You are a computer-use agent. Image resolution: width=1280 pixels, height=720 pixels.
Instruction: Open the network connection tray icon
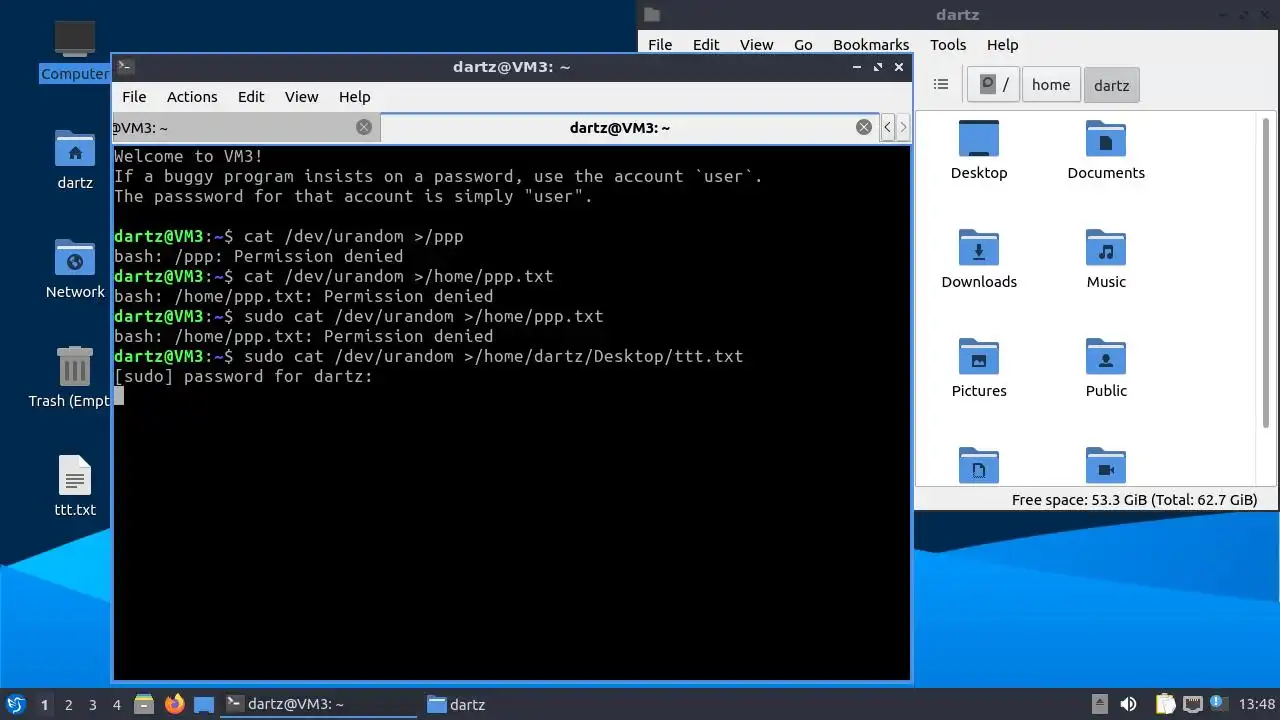pos(1192,704)
